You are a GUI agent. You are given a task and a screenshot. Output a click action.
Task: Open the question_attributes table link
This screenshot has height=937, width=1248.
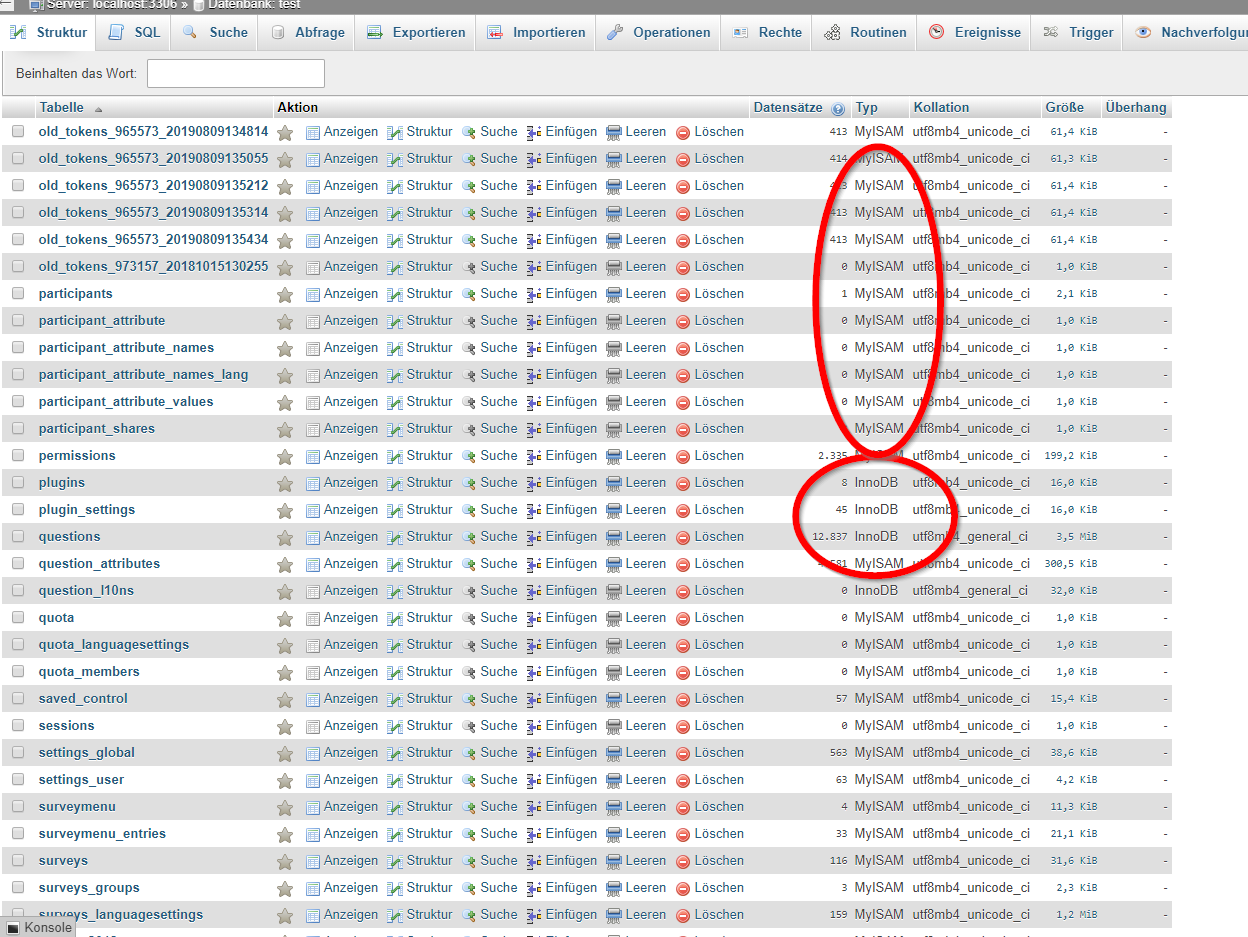99,564
